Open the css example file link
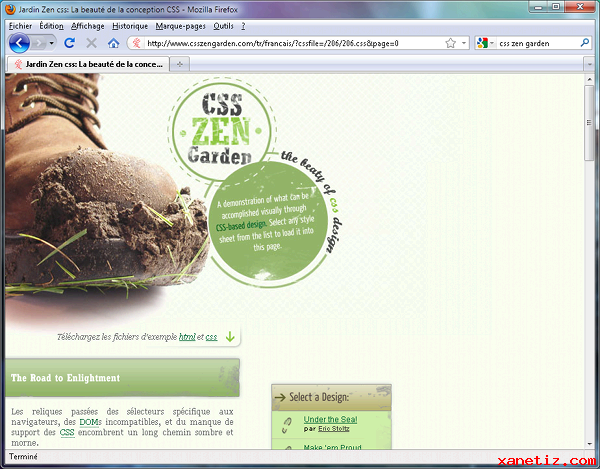 click(212, 337)
